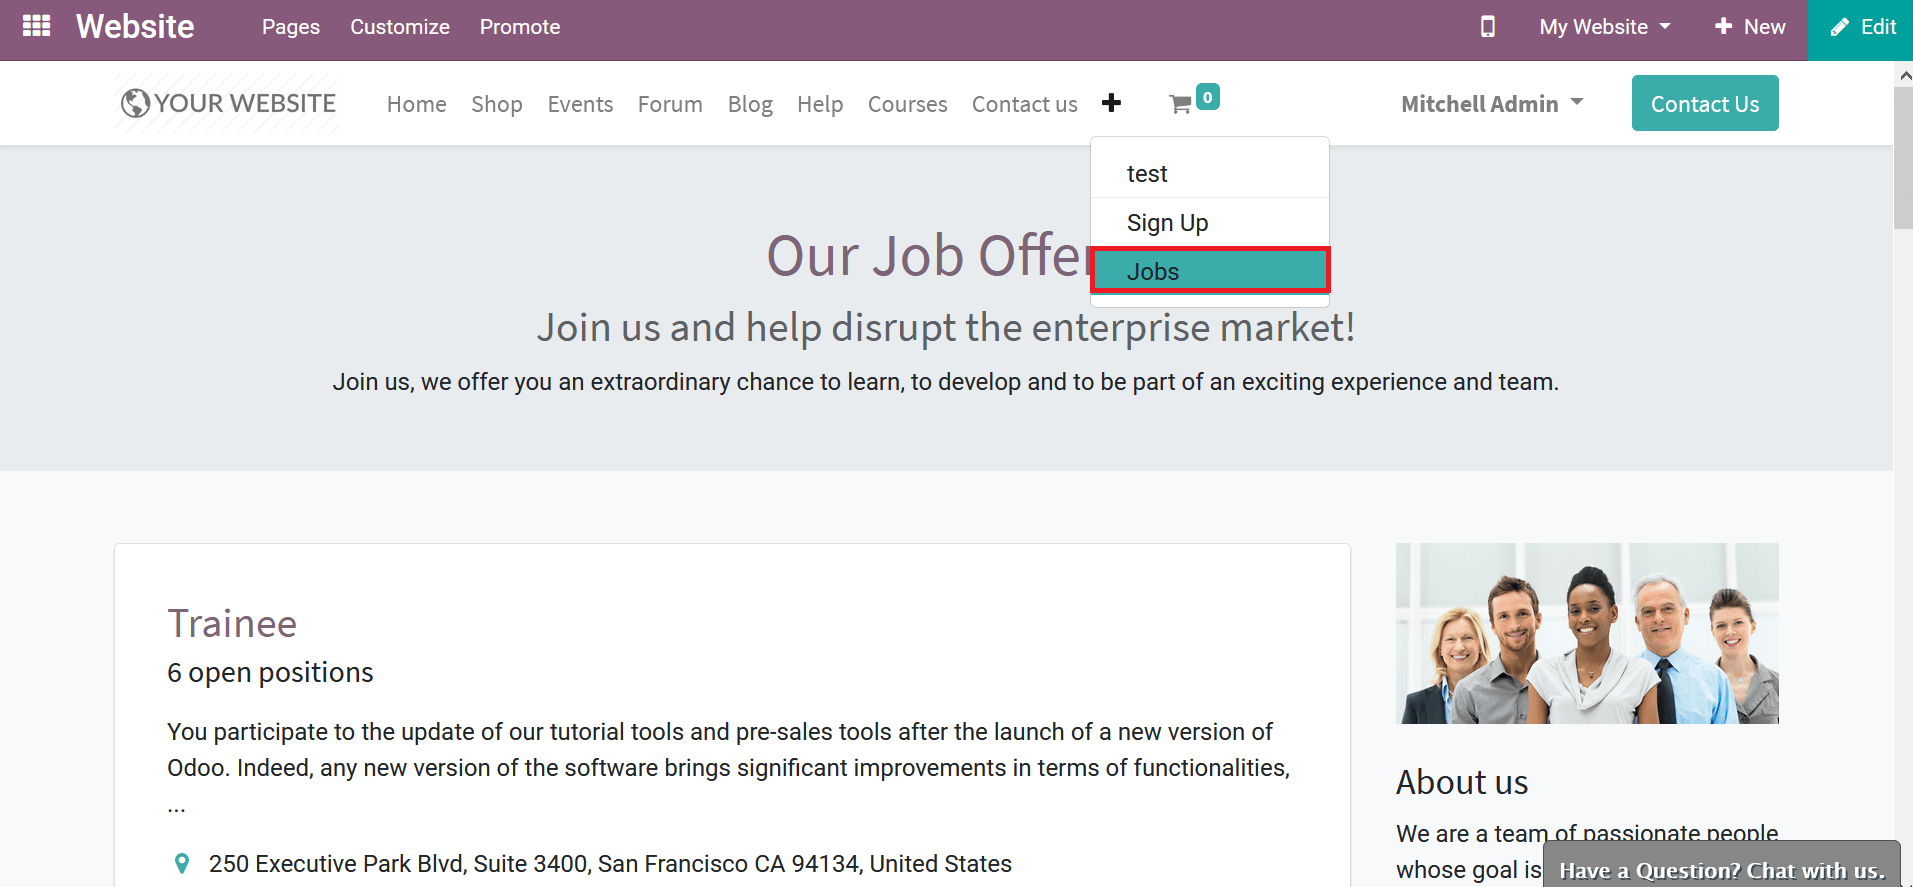Click the mobile preview phone icon
This screenshot has width=1913, height=887.
click(1487, 27)
